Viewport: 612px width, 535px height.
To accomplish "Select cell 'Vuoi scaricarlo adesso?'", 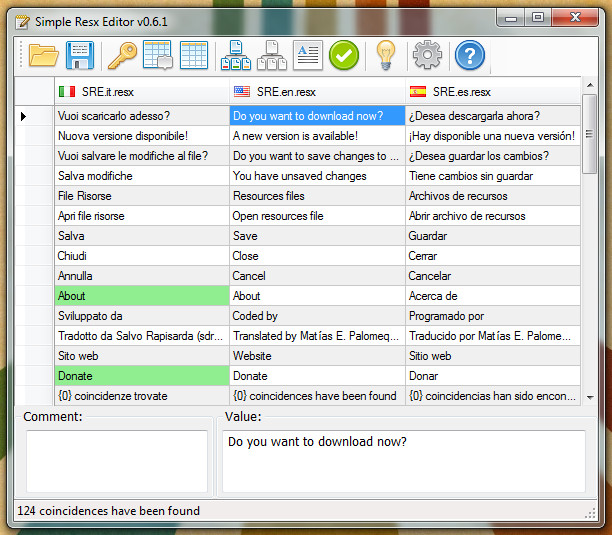I will (142, 116).
